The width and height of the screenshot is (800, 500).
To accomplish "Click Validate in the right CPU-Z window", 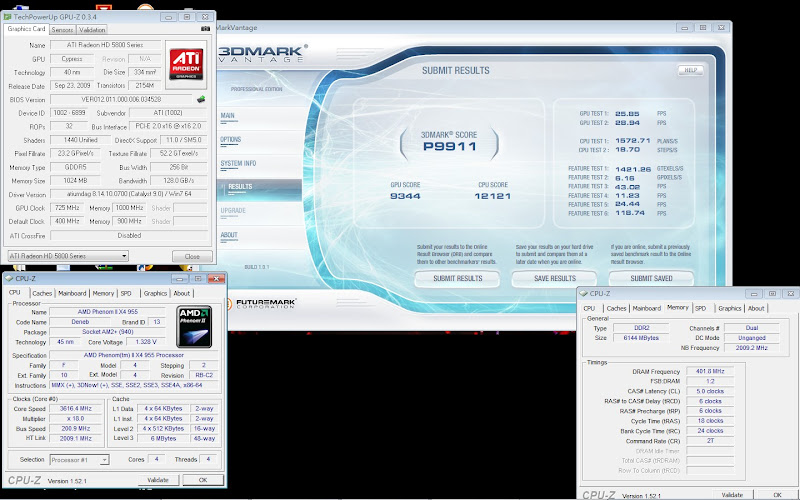I will coord(732,495).
